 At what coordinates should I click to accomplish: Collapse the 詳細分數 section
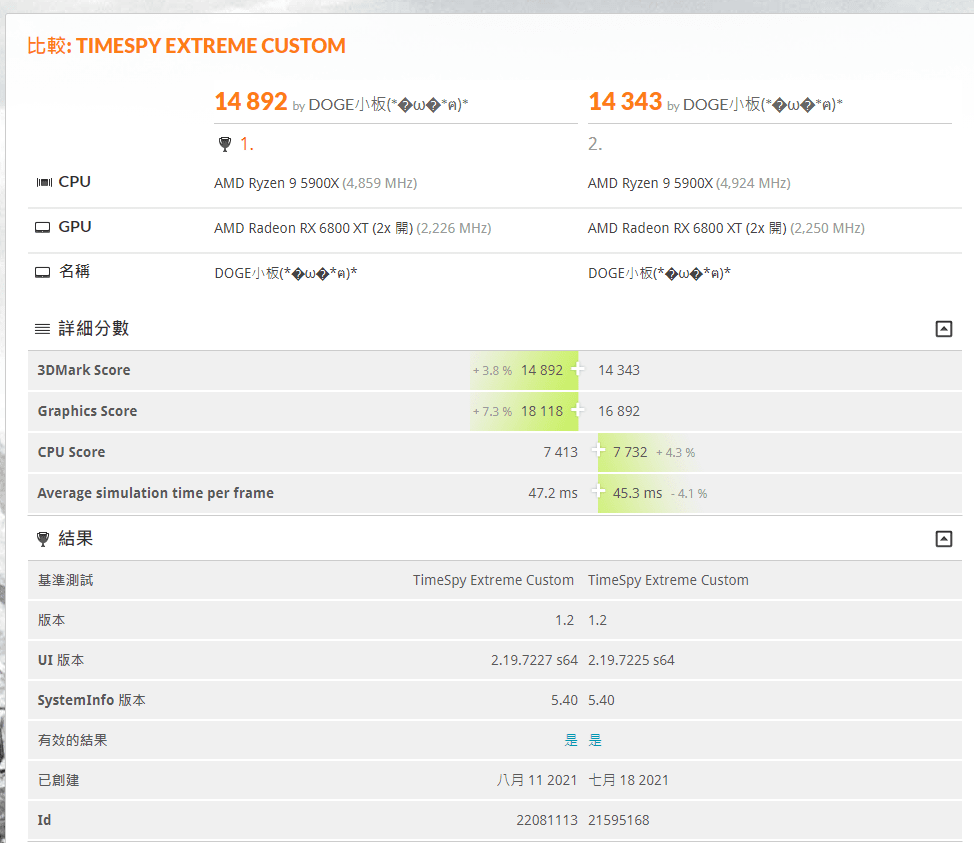943,329
